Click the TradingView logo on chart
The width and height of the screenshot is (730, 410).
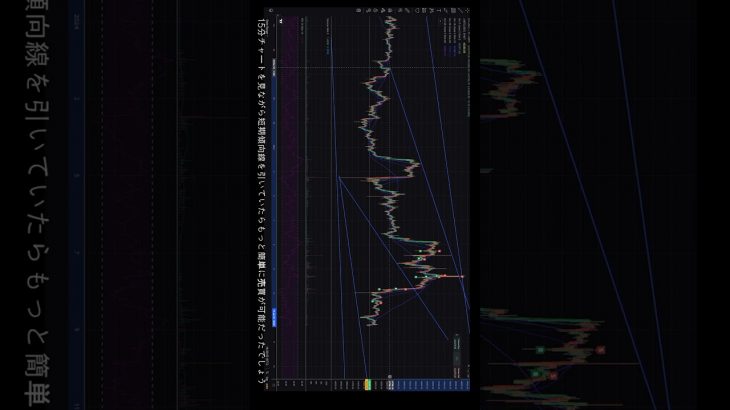(281, 21)
